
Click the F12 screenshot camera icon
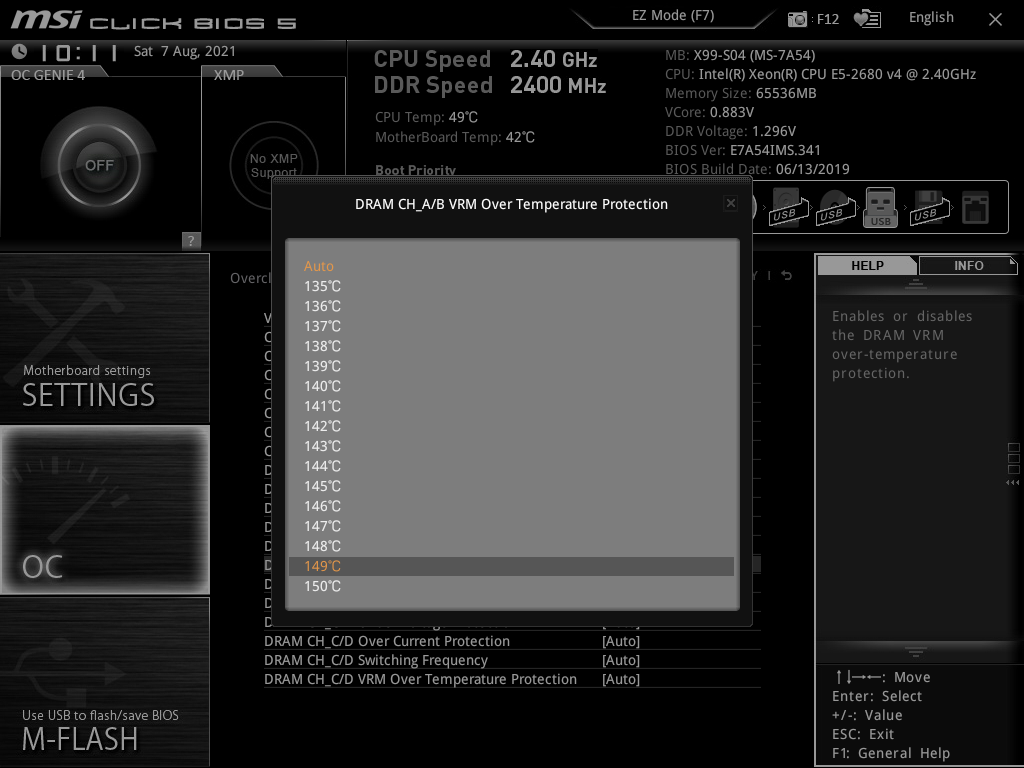pyautogui.click(x=797, y=19)
